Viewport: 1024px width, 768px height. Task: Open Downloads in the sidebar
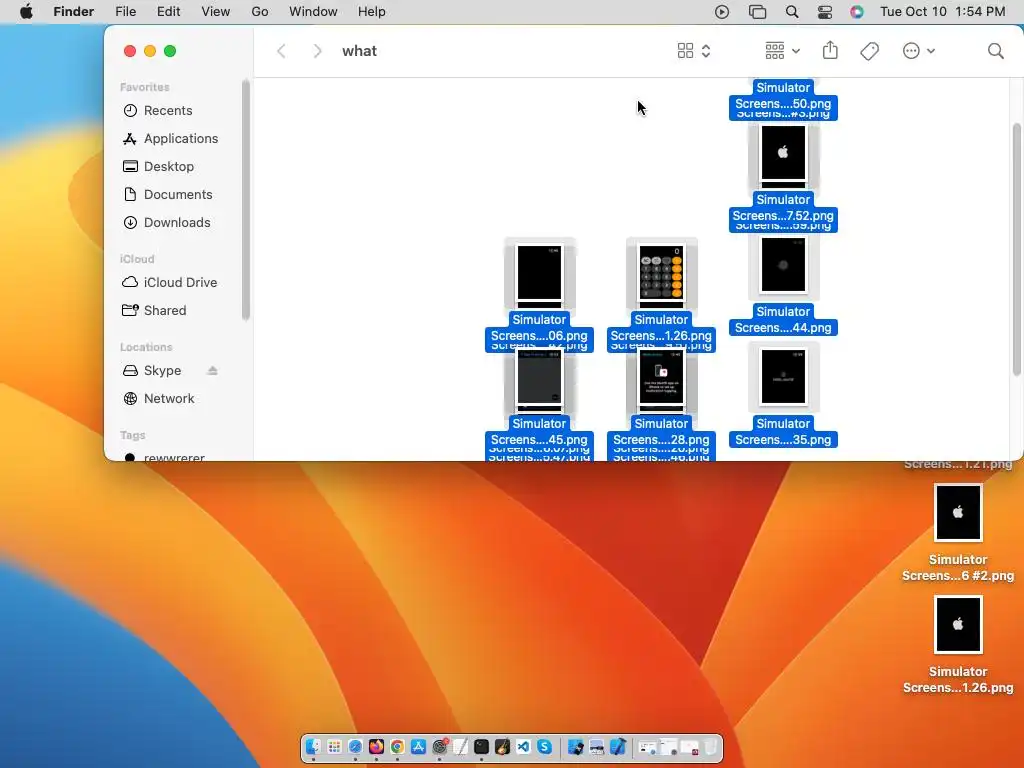tap(177, 223)
